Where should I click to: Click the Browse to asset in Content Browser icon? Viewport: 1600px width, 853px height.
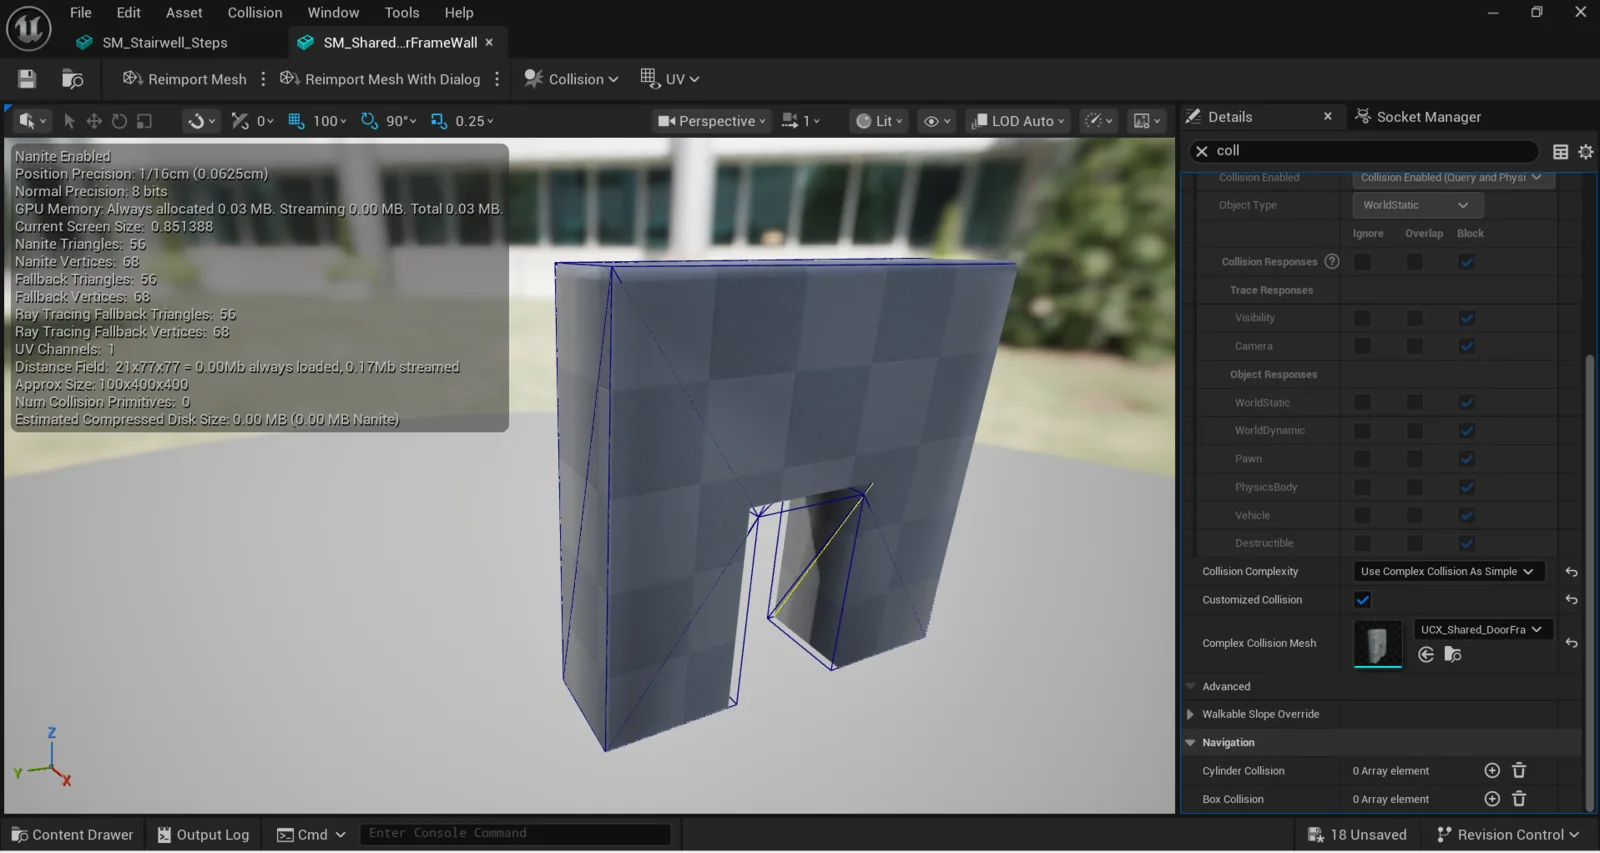coord(73,79)
